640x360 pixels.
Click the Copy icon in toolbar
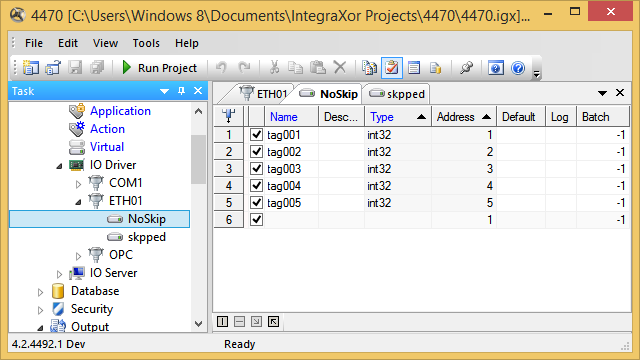(x=296, y=67)
